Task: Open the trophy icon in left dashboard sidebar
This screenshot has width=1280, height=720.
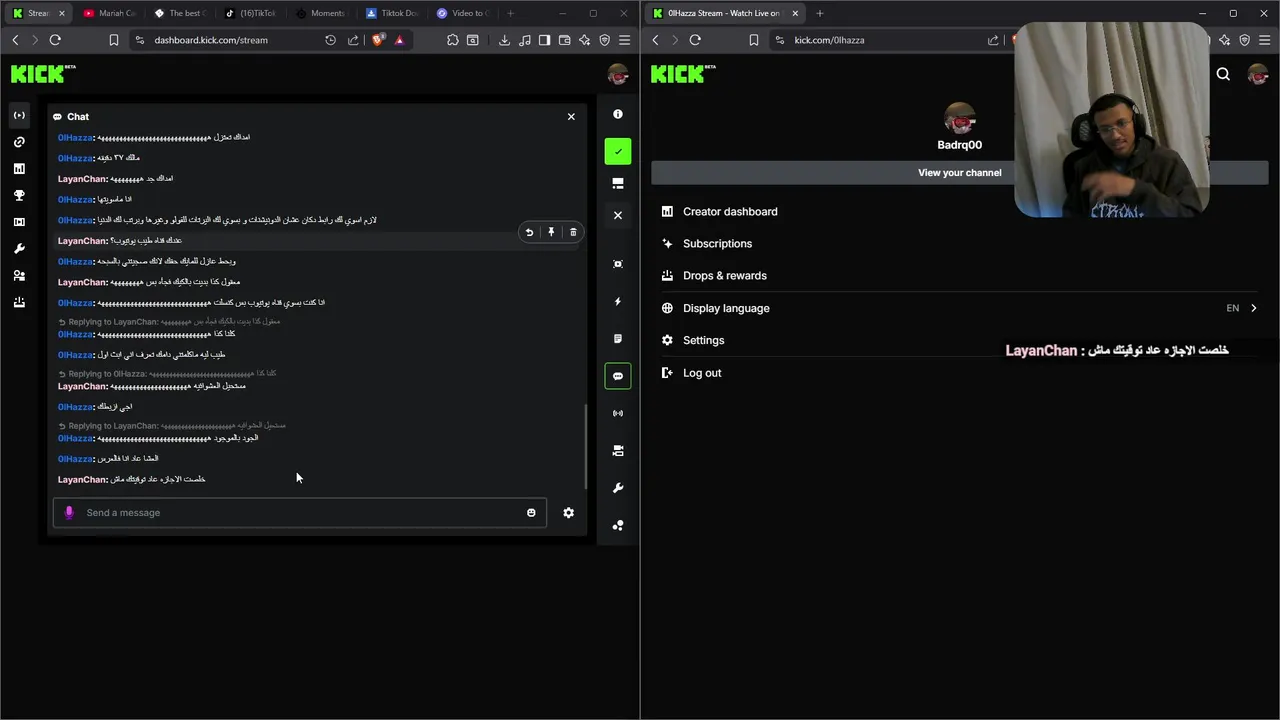Action: (x=19, y=195)
